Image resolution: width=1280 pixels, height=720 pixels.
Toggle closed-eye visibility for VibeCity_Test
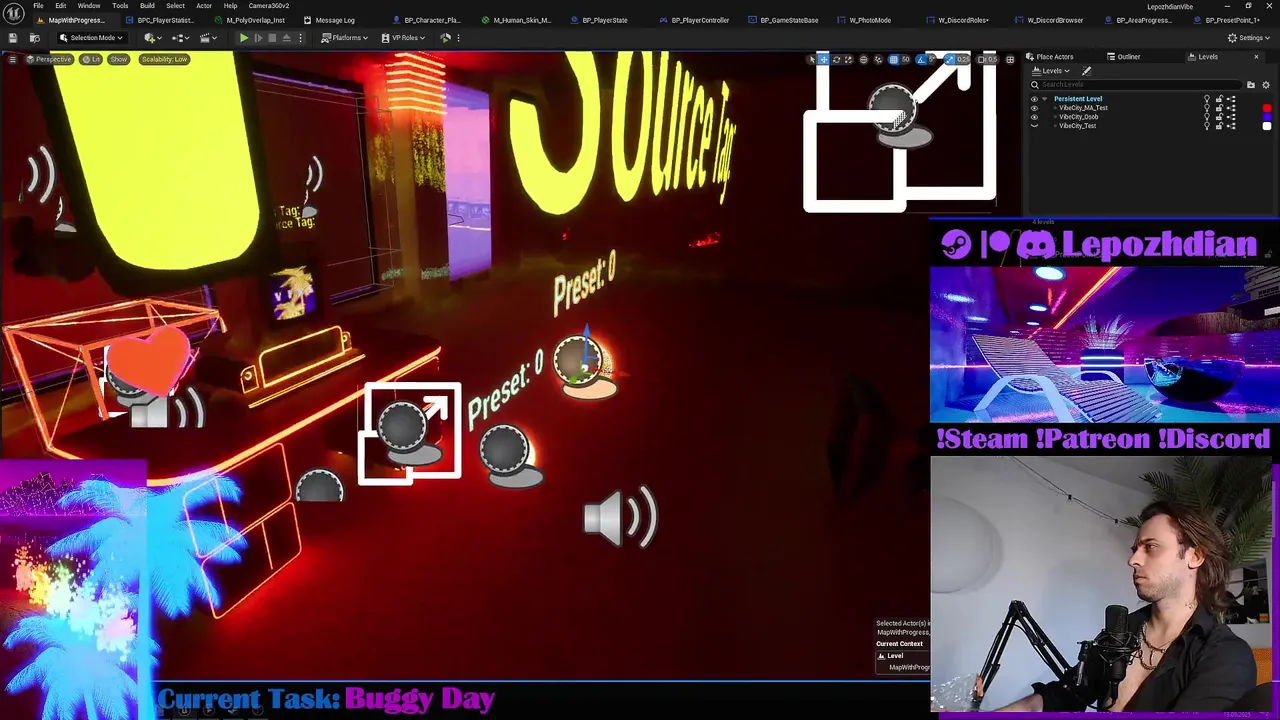[1034, 126]
